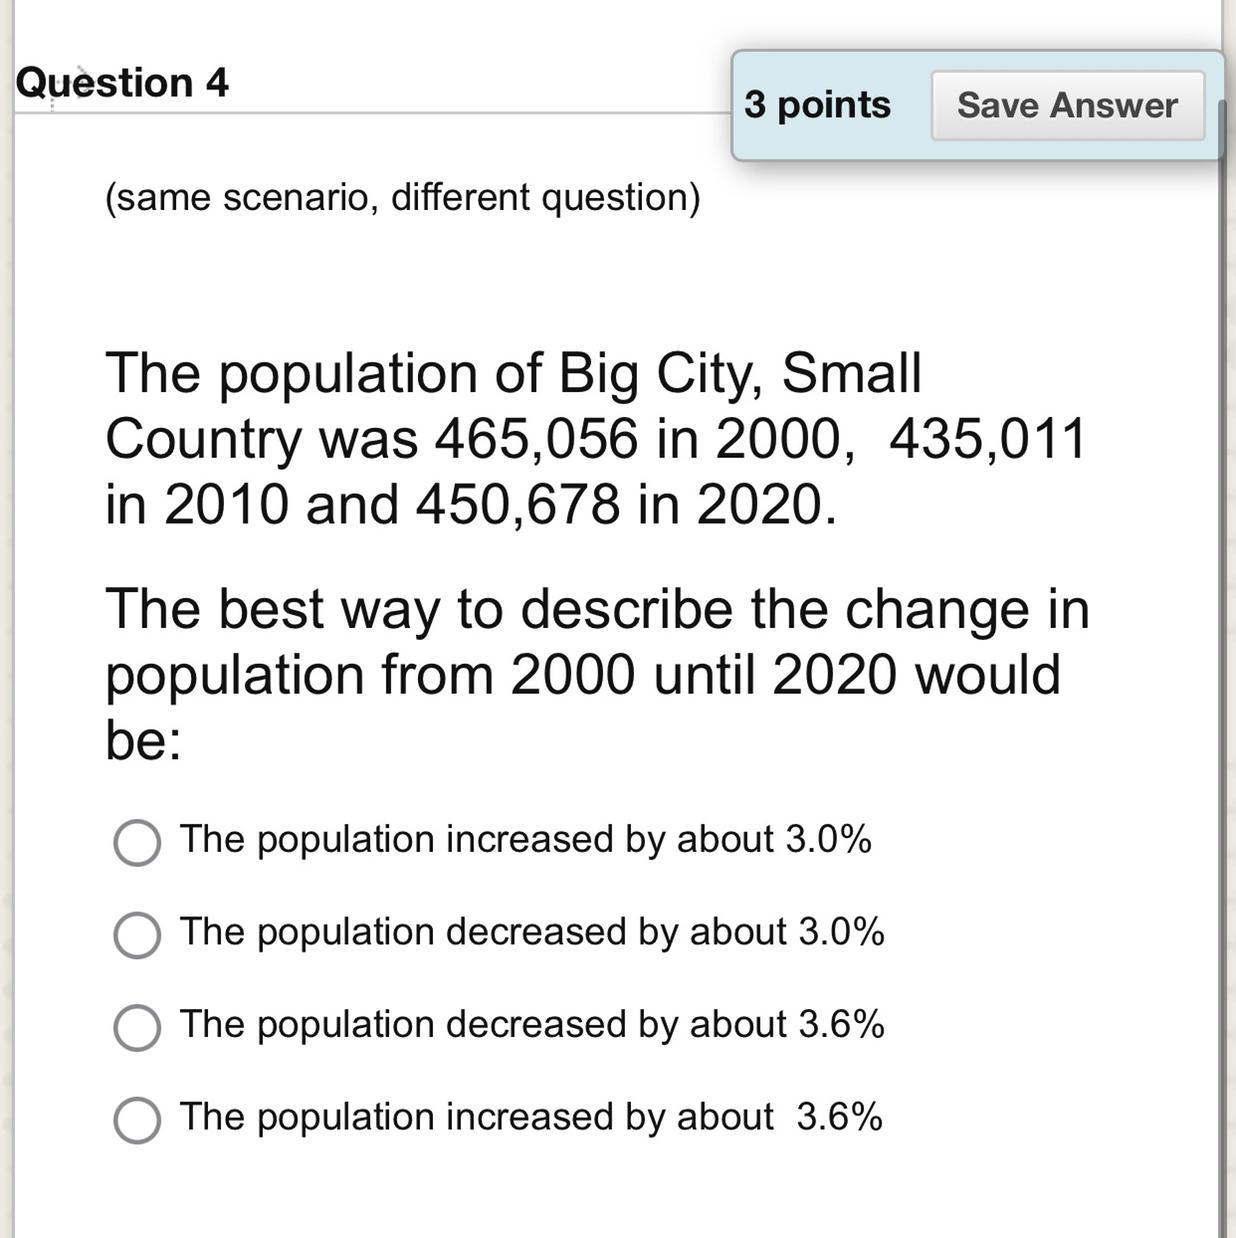This screenshot has width=1236, height=1238.
Task: Click the 'population increased by about 3.6%' label text
Action: coord(531,1117)
